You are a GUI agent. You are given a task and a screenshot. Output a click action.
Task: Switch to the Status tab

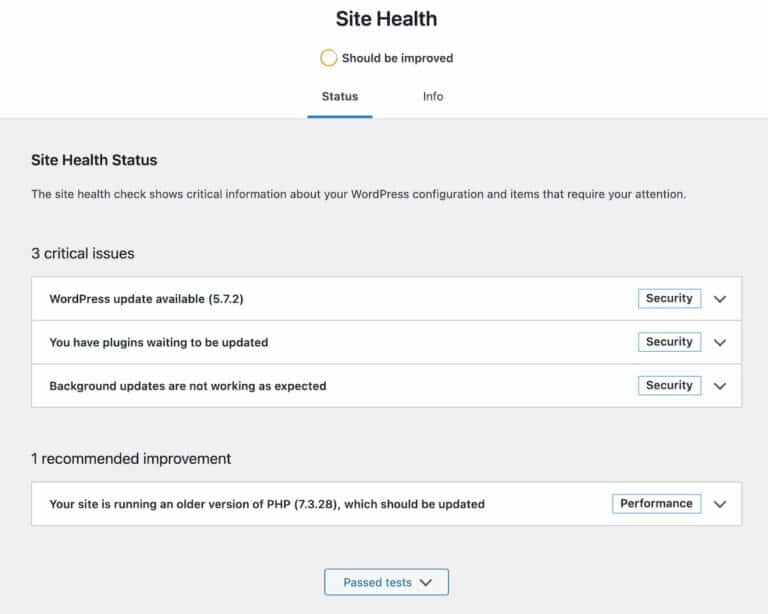pyautogui.click(x=339, y=96)
